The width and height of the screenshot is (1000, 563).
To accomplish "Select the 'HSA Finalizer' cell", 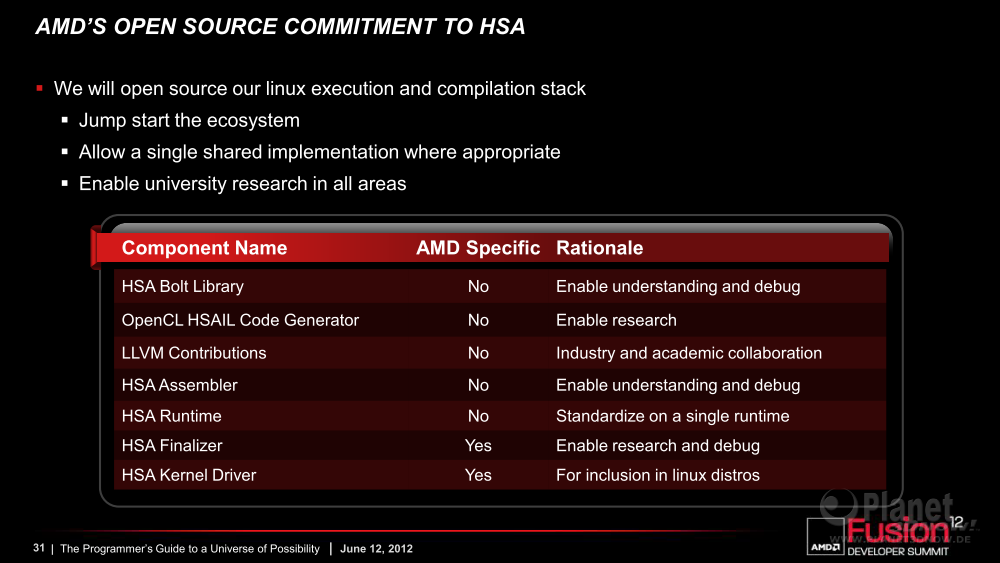I will [172, 446].
